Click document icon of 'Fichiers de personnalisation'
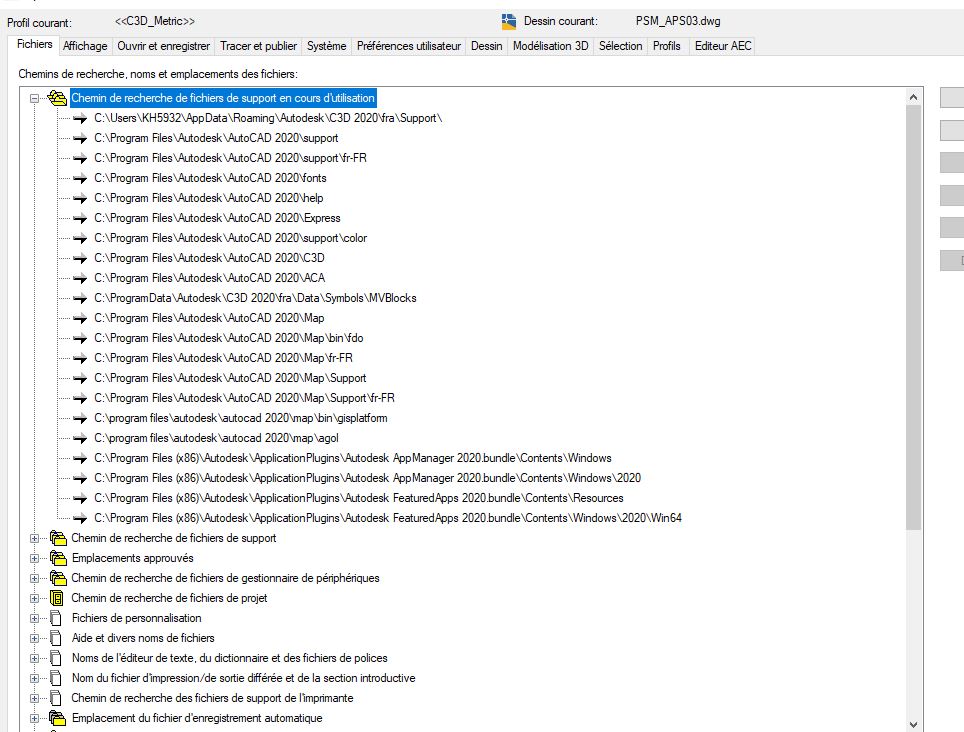 click(x=56, y=618)
